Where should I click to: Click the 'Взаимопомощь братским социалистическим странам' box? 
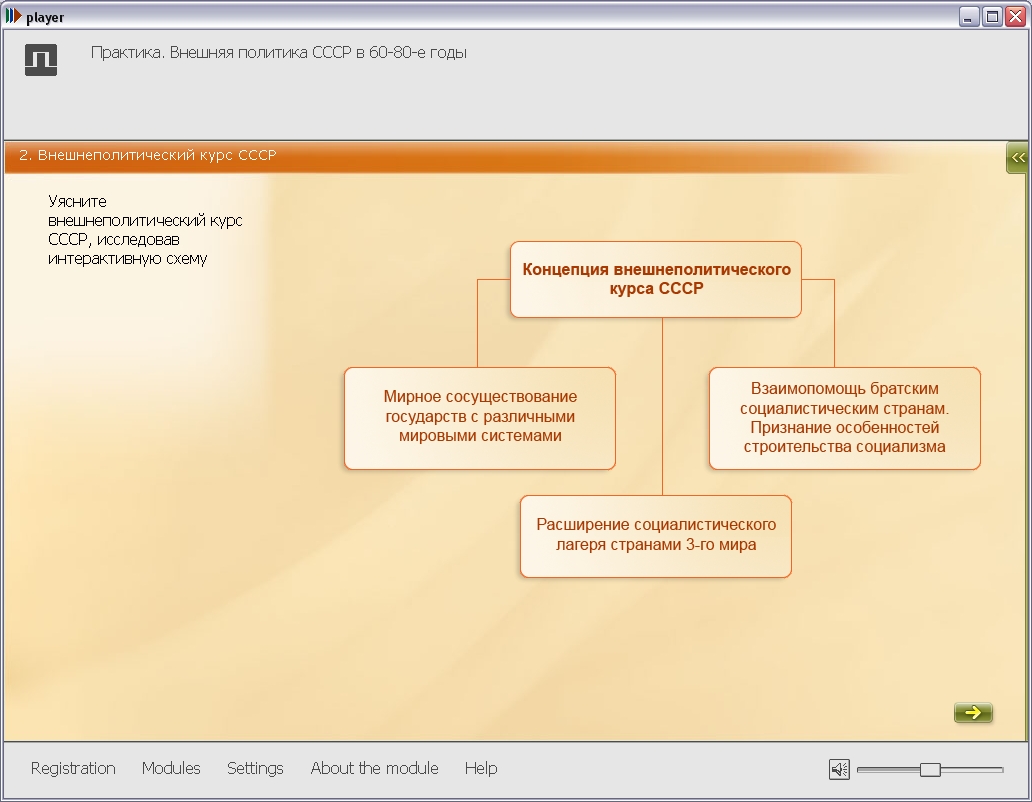pyautogui.click(x=844, y=417)
